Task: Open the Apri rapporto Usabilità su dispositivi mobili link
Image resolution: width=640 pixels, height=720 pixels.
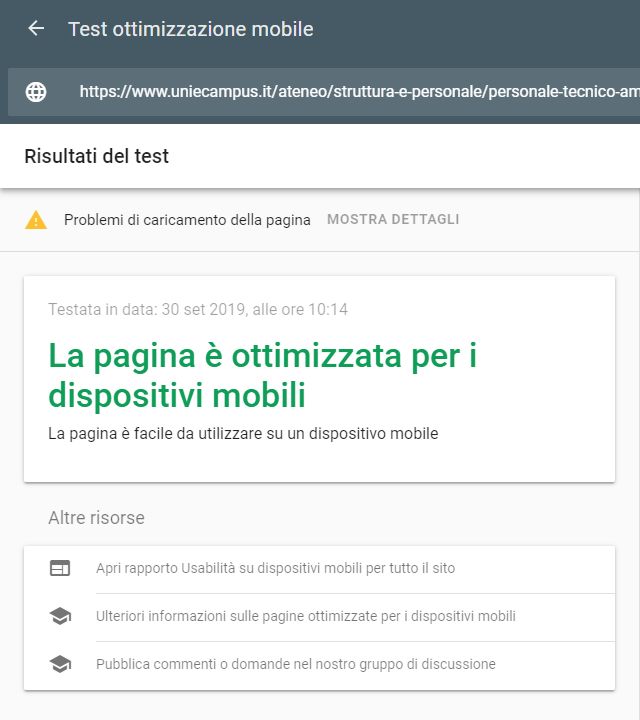Action: tap(275, 568)
